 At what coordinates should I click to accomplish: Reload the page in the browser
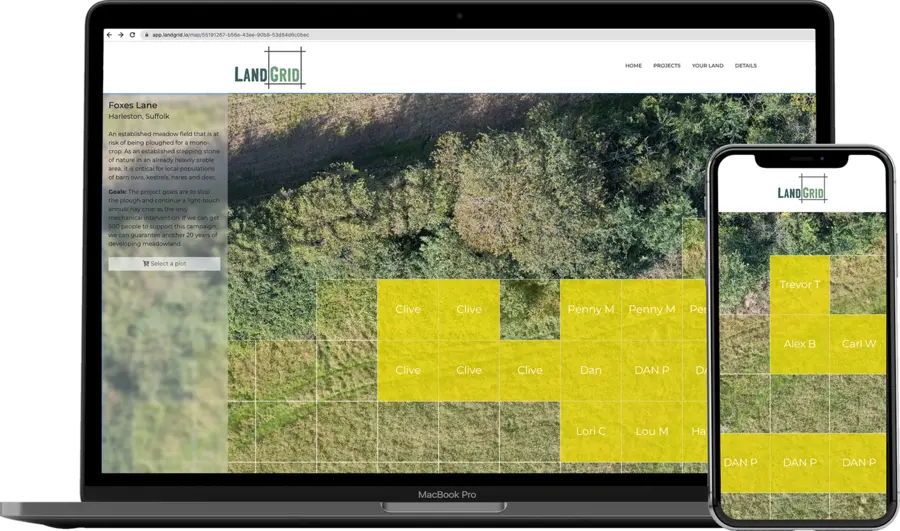coord(132,35)
